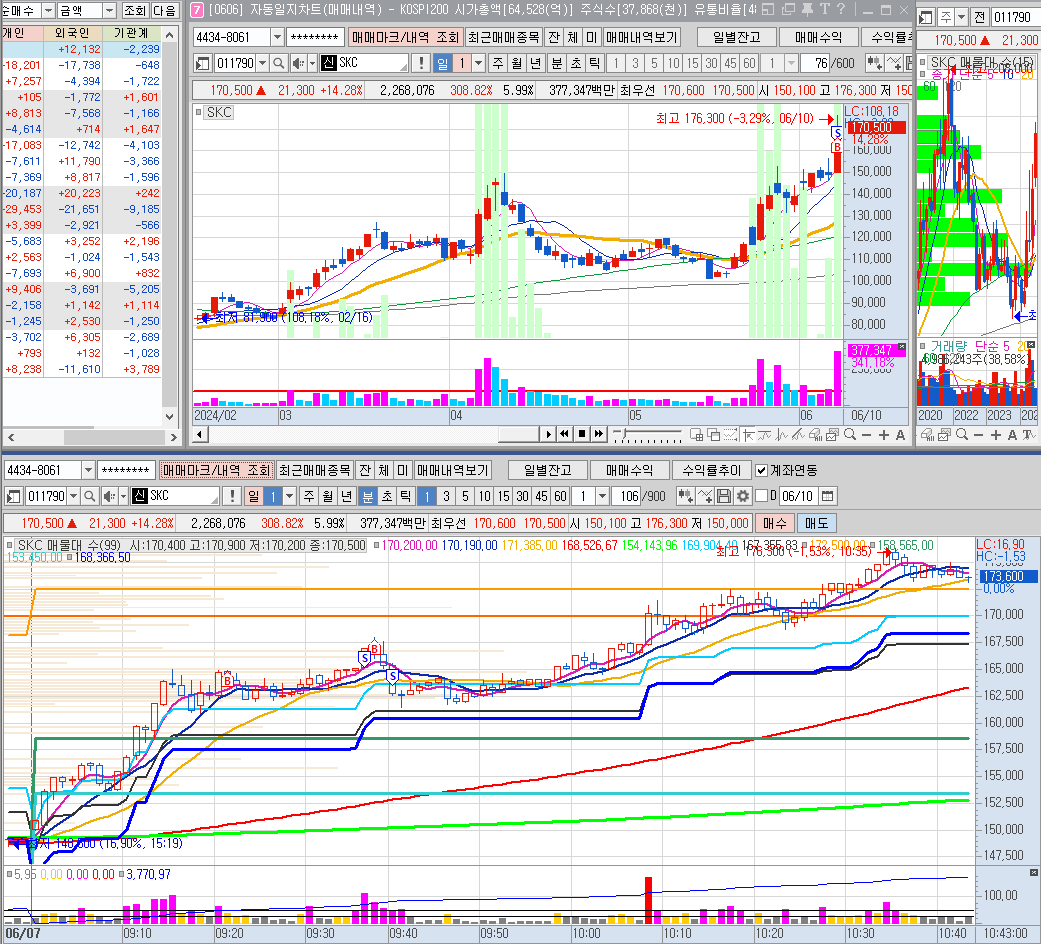Click the 매도 sell button
1041x944 pixels.
(816, 523)
